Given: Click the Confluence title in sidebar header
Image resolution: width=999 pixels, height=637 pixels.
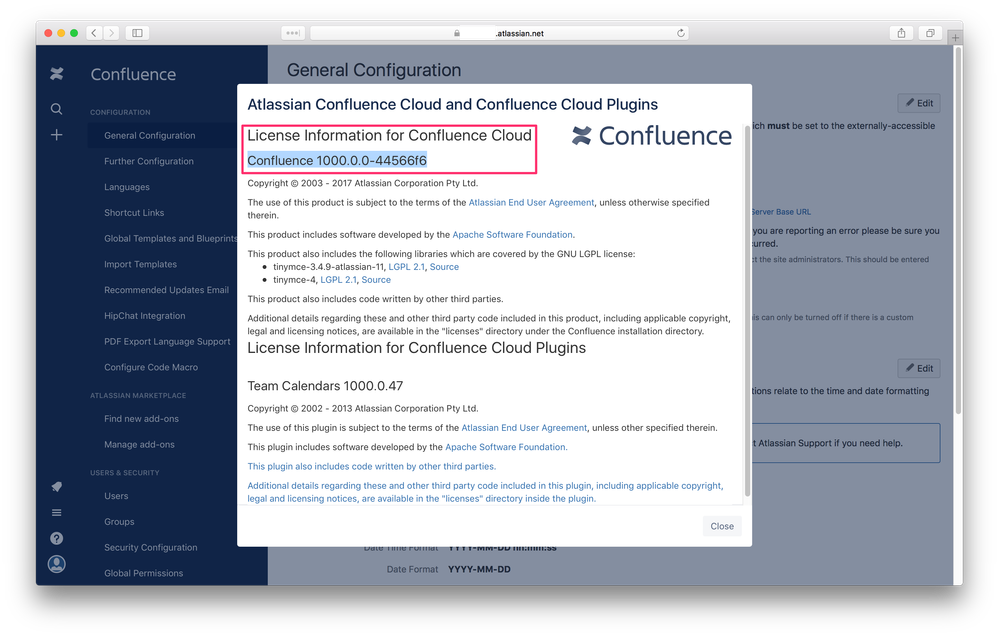Looking at the screenshot, I should point(133,75).
